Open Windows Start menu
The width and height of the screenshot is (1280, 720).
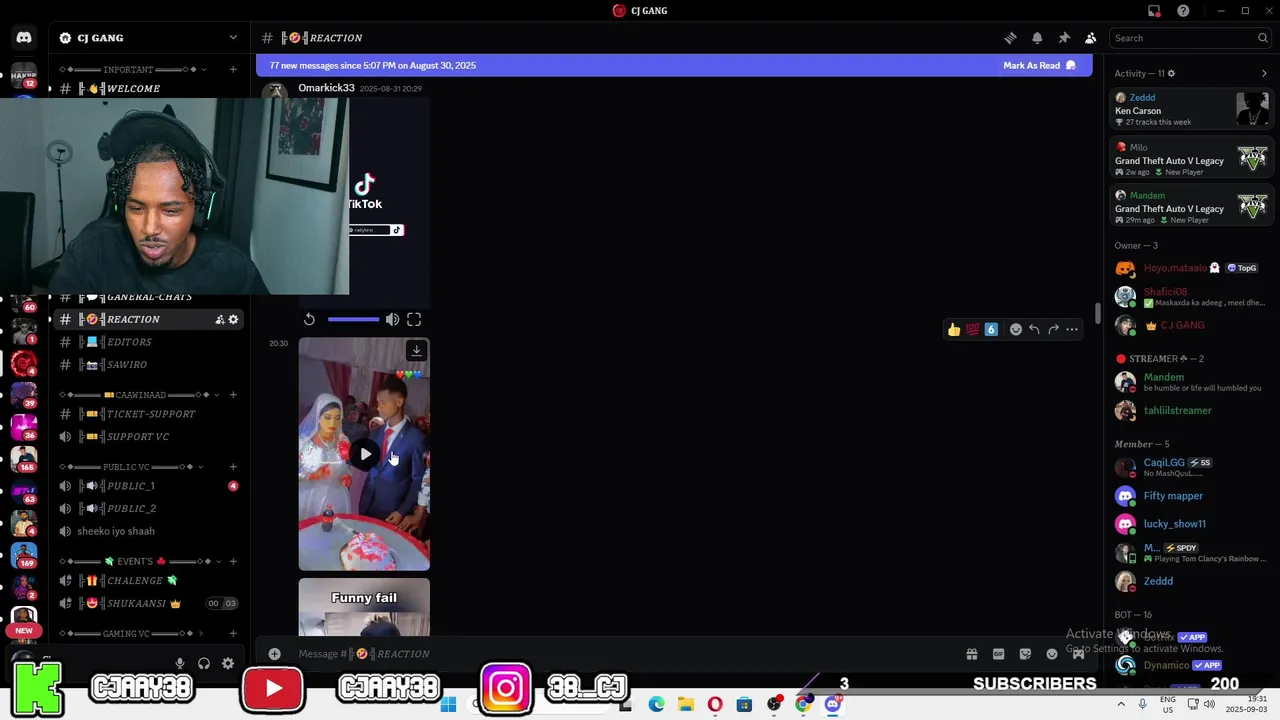coord(448,704)
